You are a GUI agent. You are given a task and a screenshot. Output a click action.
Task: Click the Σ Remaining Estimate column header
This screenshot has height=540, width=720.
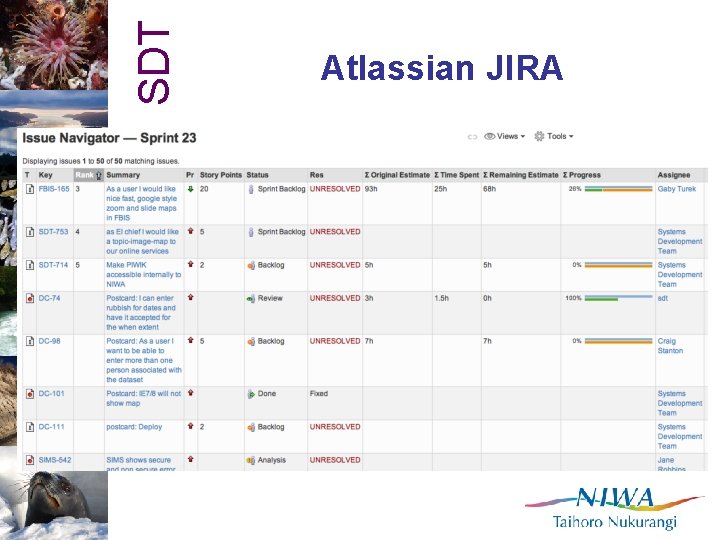pos(521,175)
